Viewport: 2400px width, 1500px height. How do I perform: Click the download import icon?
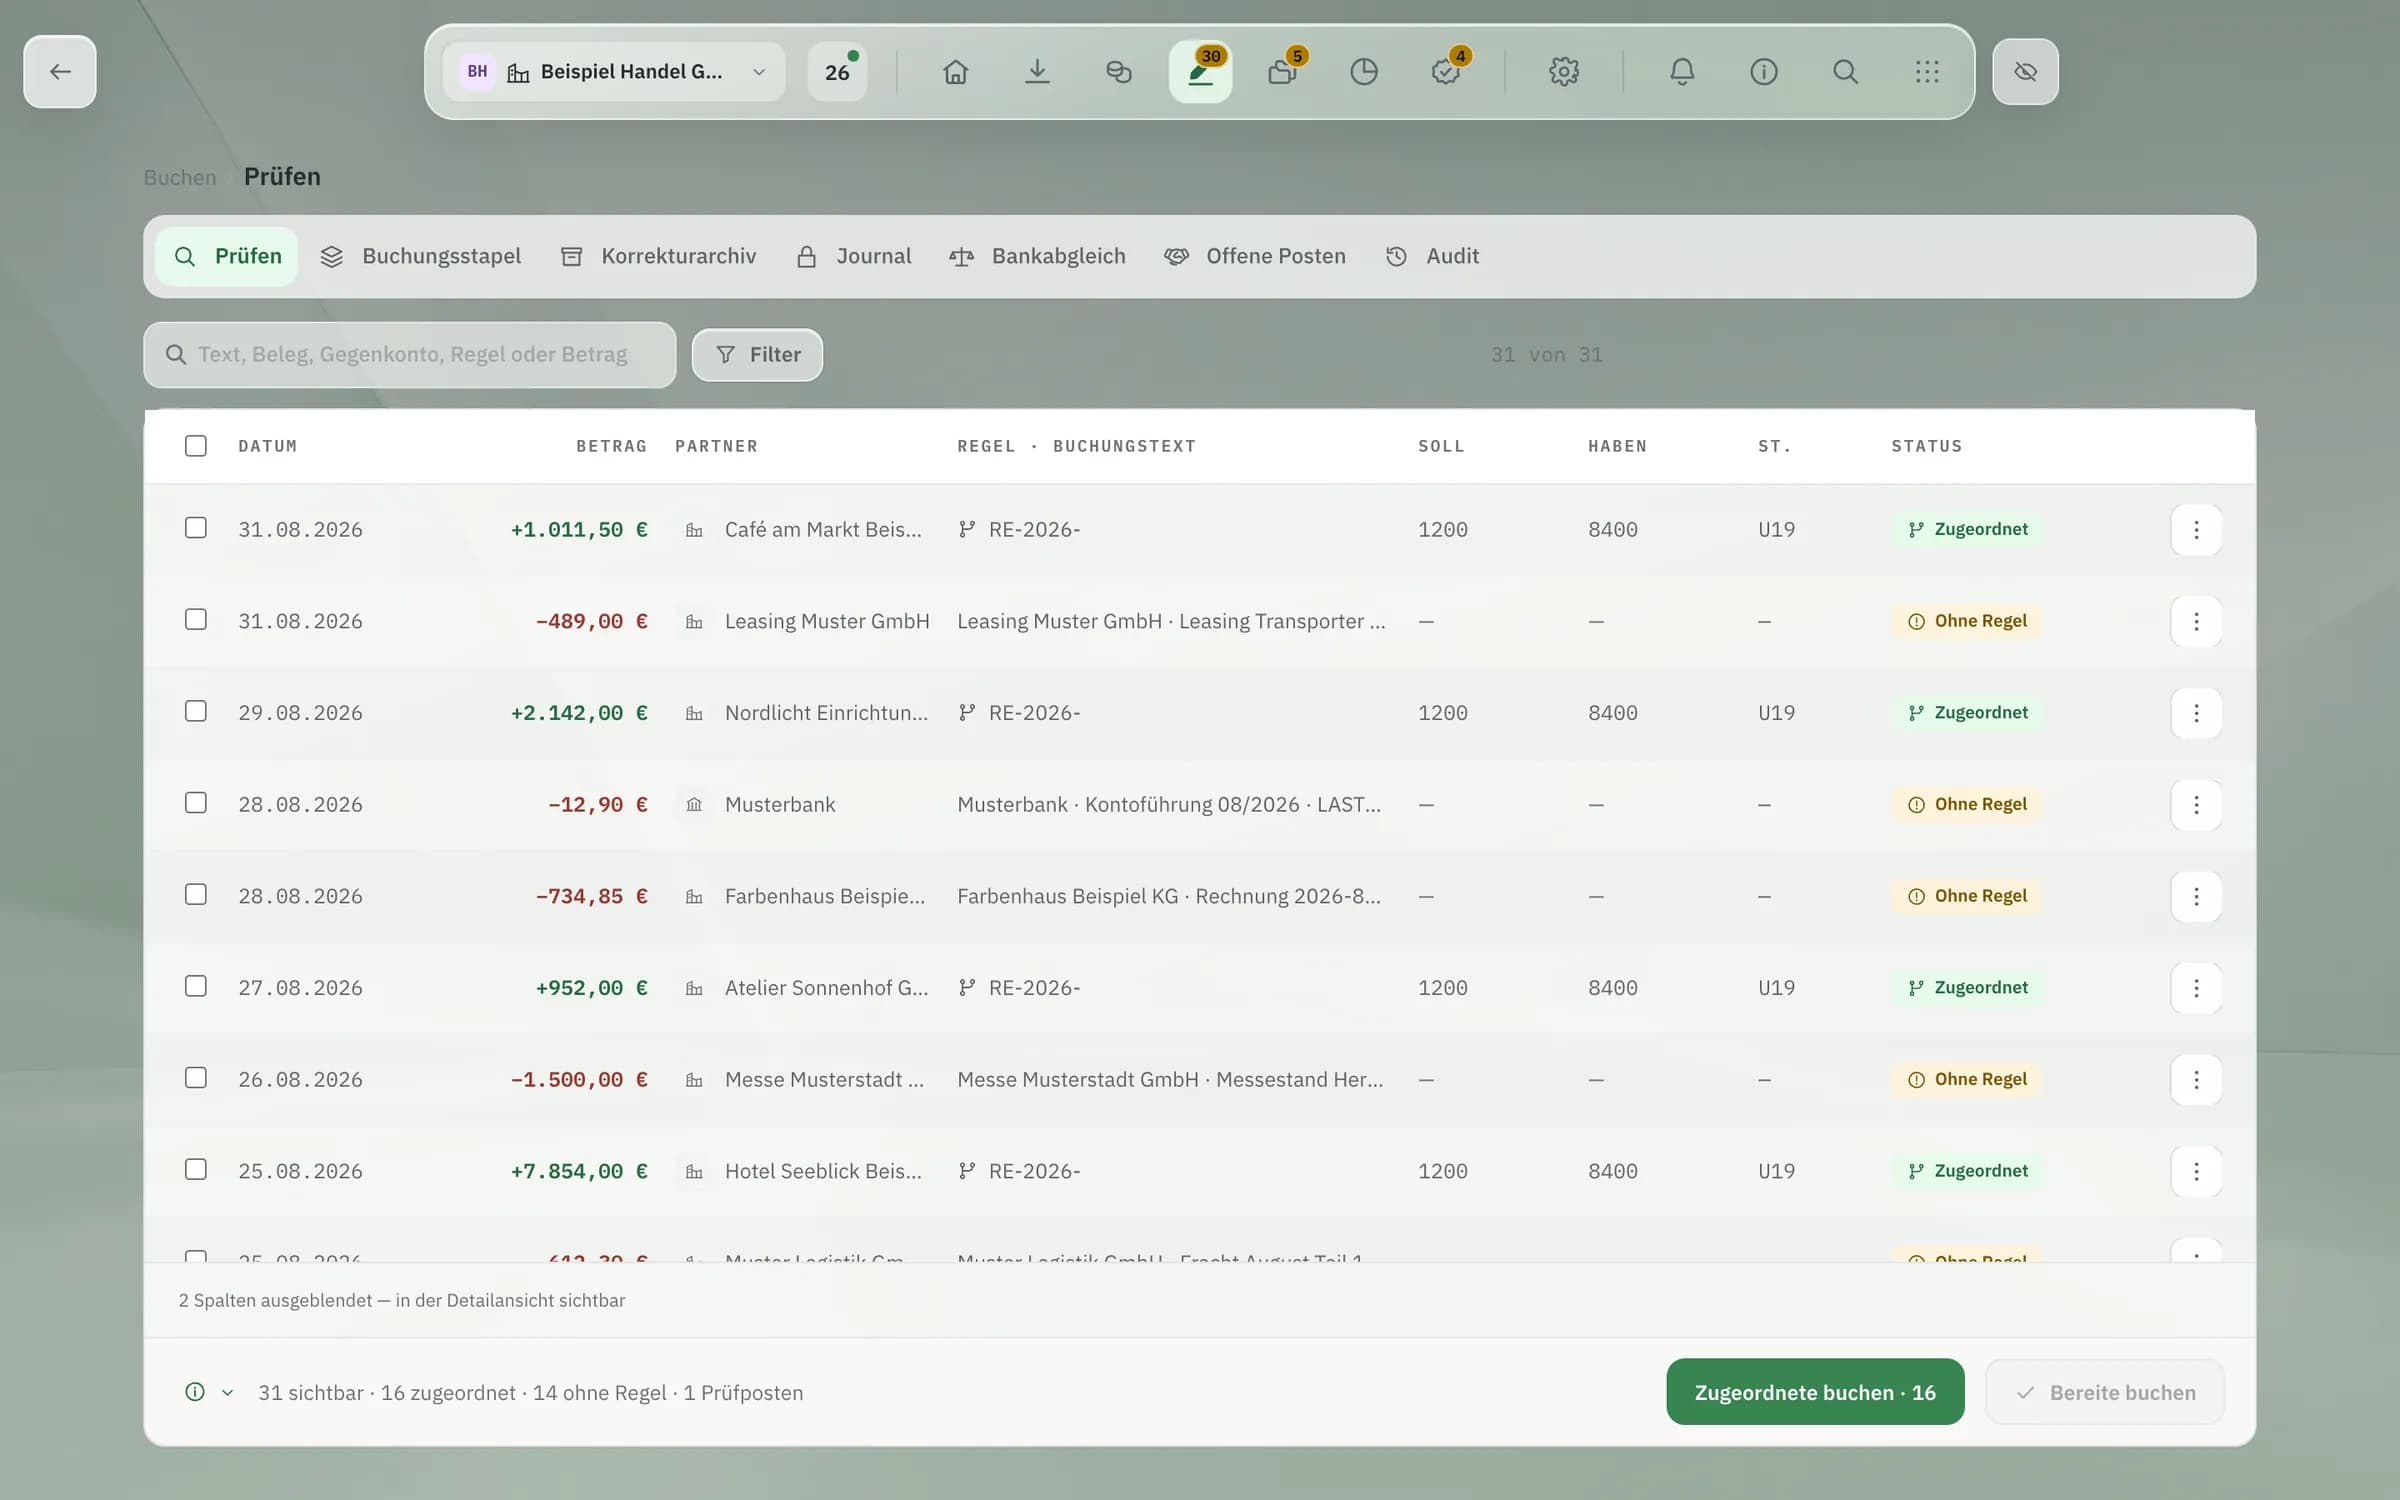(1037, 72)
